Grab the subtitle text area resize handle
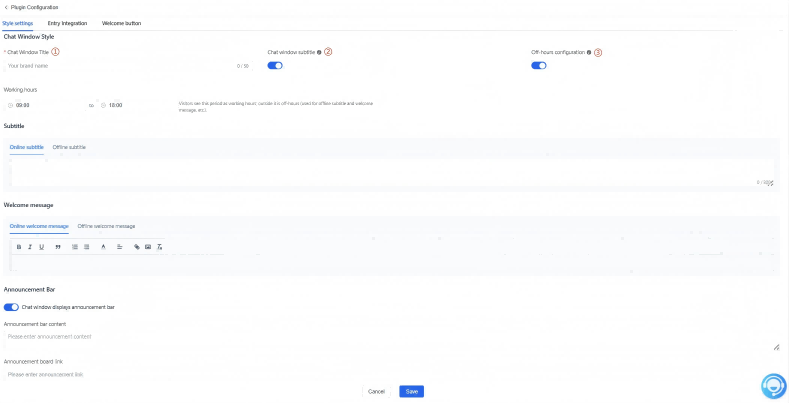This screenshot has width=789, height=403. pos(771,184)
